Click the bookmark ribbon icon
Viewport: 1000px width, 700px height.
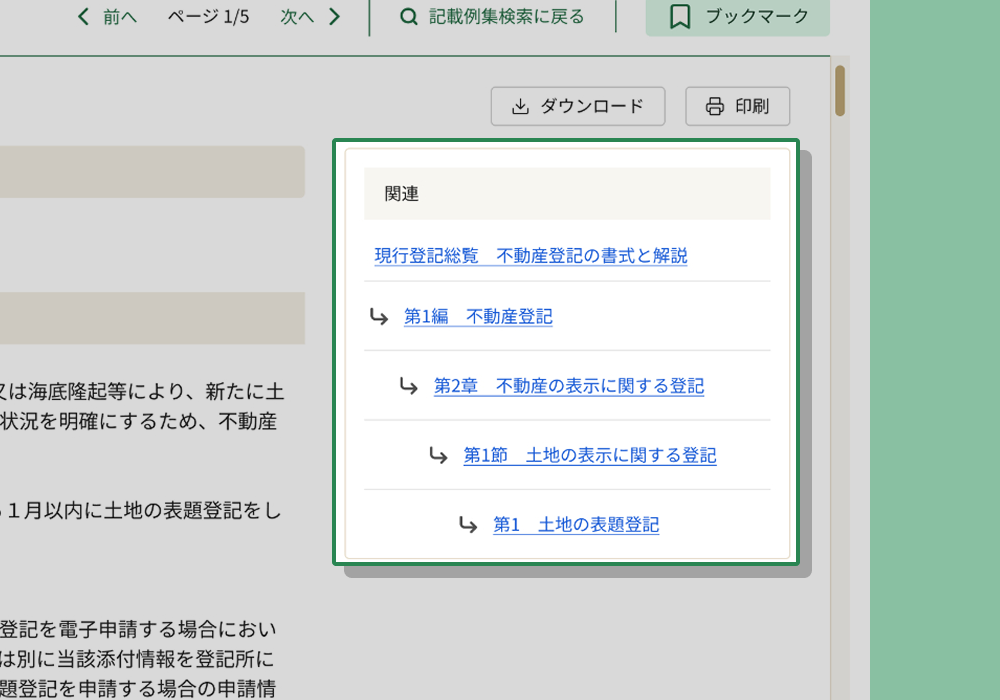[680, 17]
